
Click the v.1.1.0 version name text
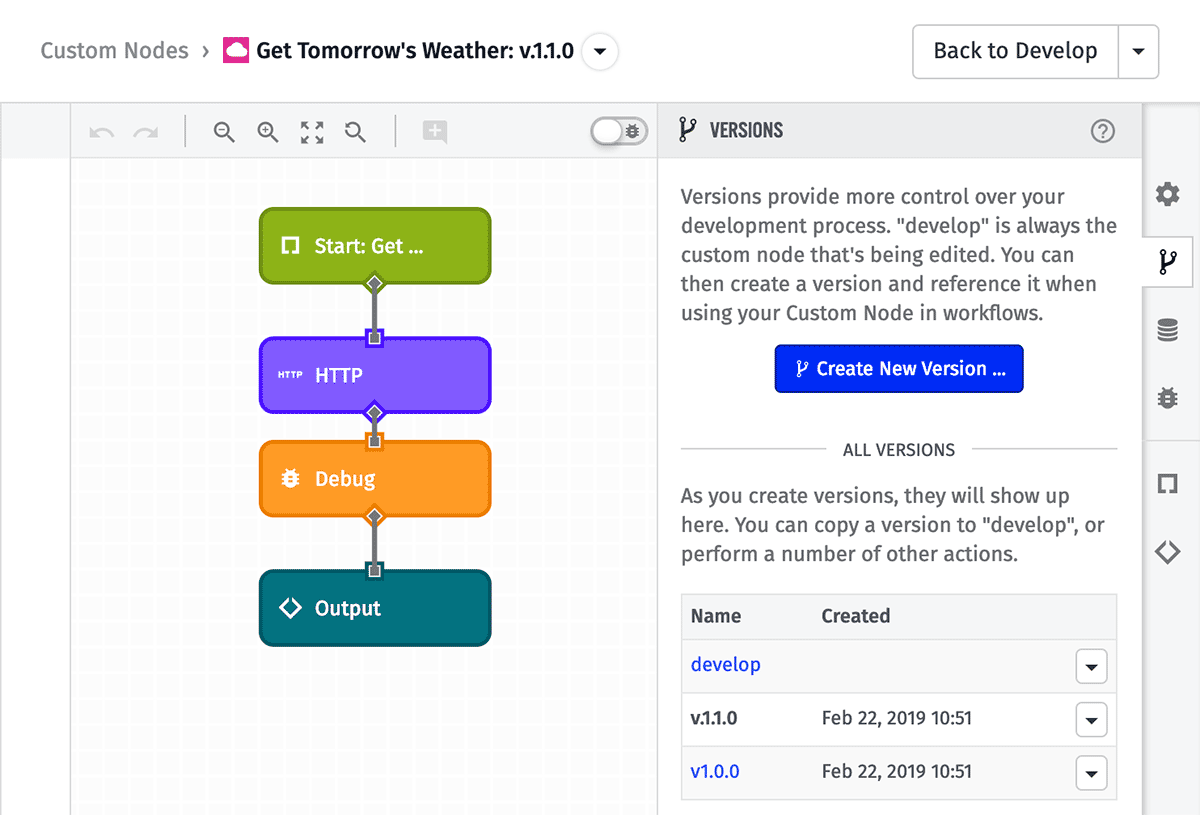coord(714,718)
